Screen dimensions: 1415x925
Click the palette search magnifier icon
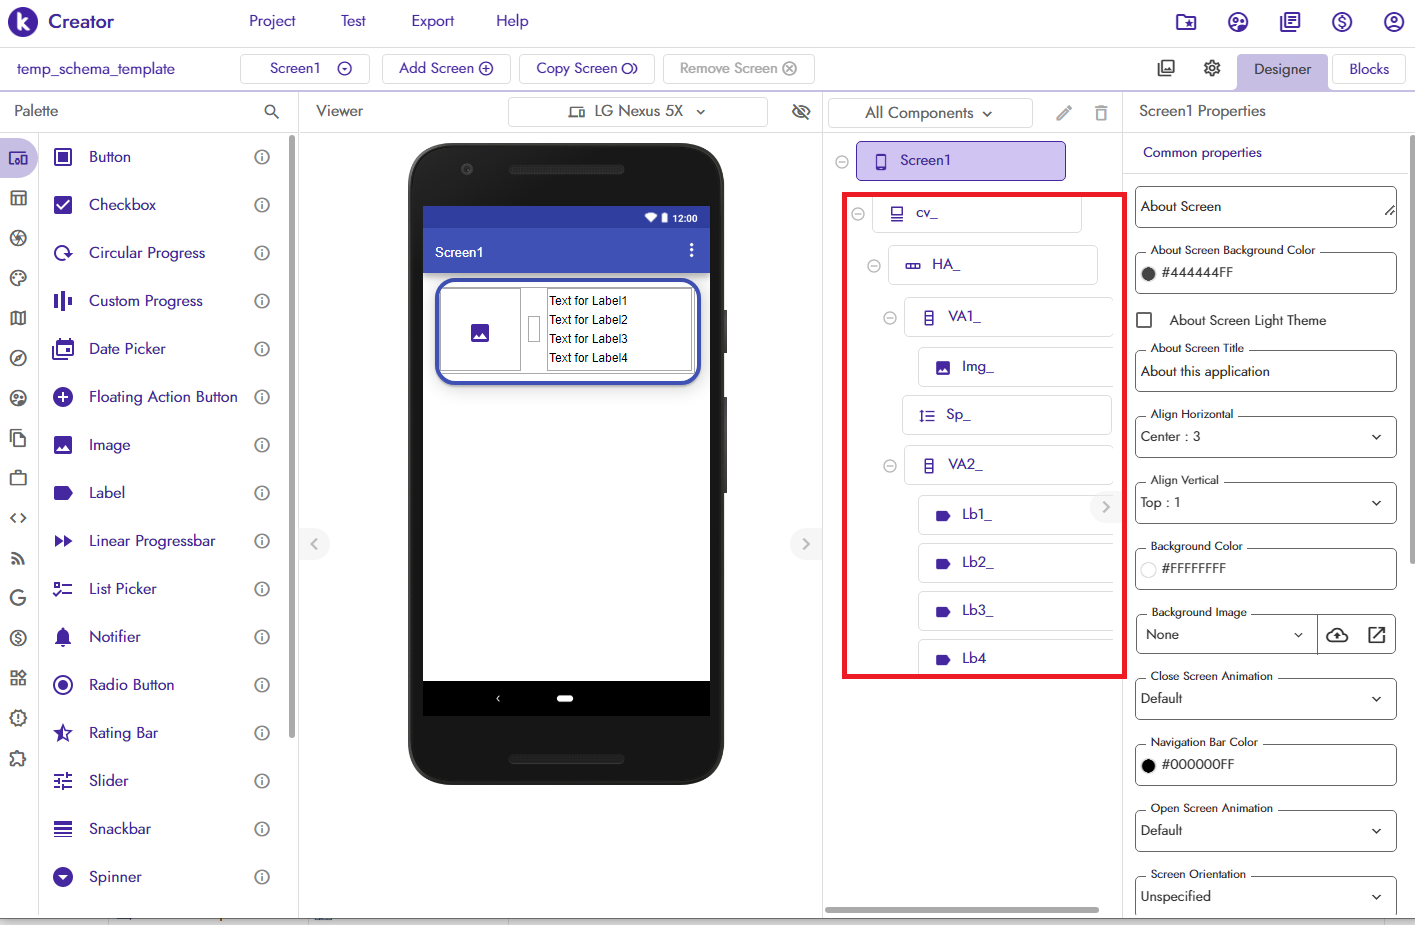pos(271,112)
